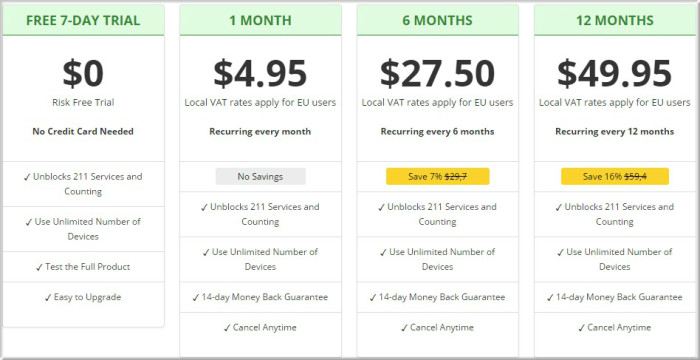
Task: Click Cancel Anytime in 1 Month plan
Action: pyautogui.click(x=260, y=327)
